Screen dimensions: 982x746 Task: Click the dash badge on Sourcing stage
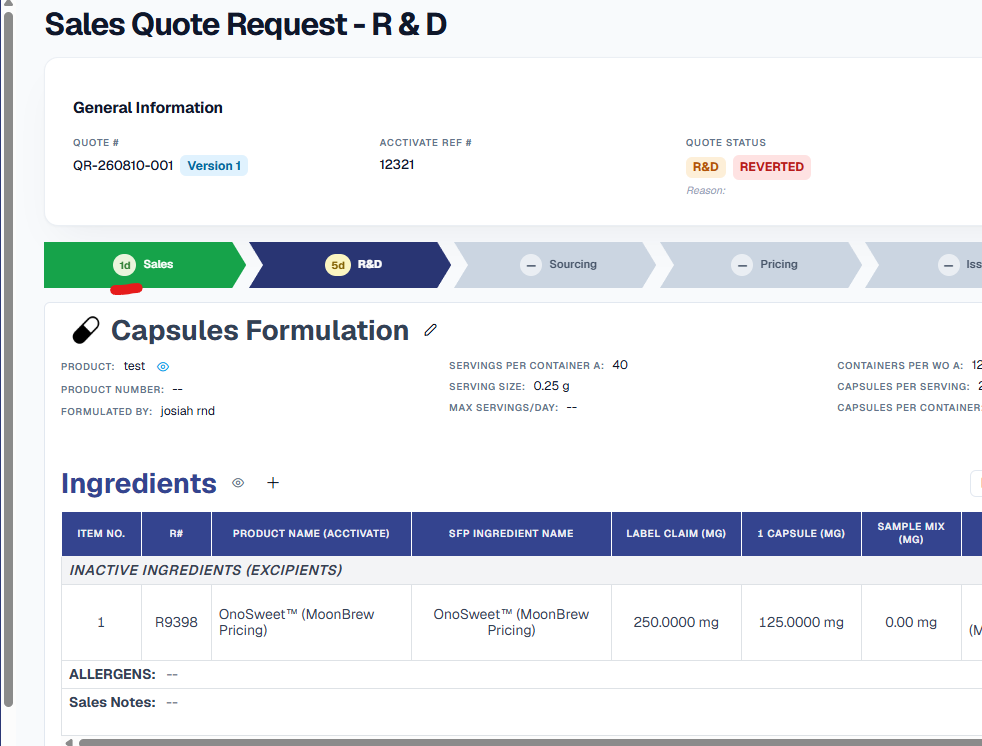tap(530, 265)
